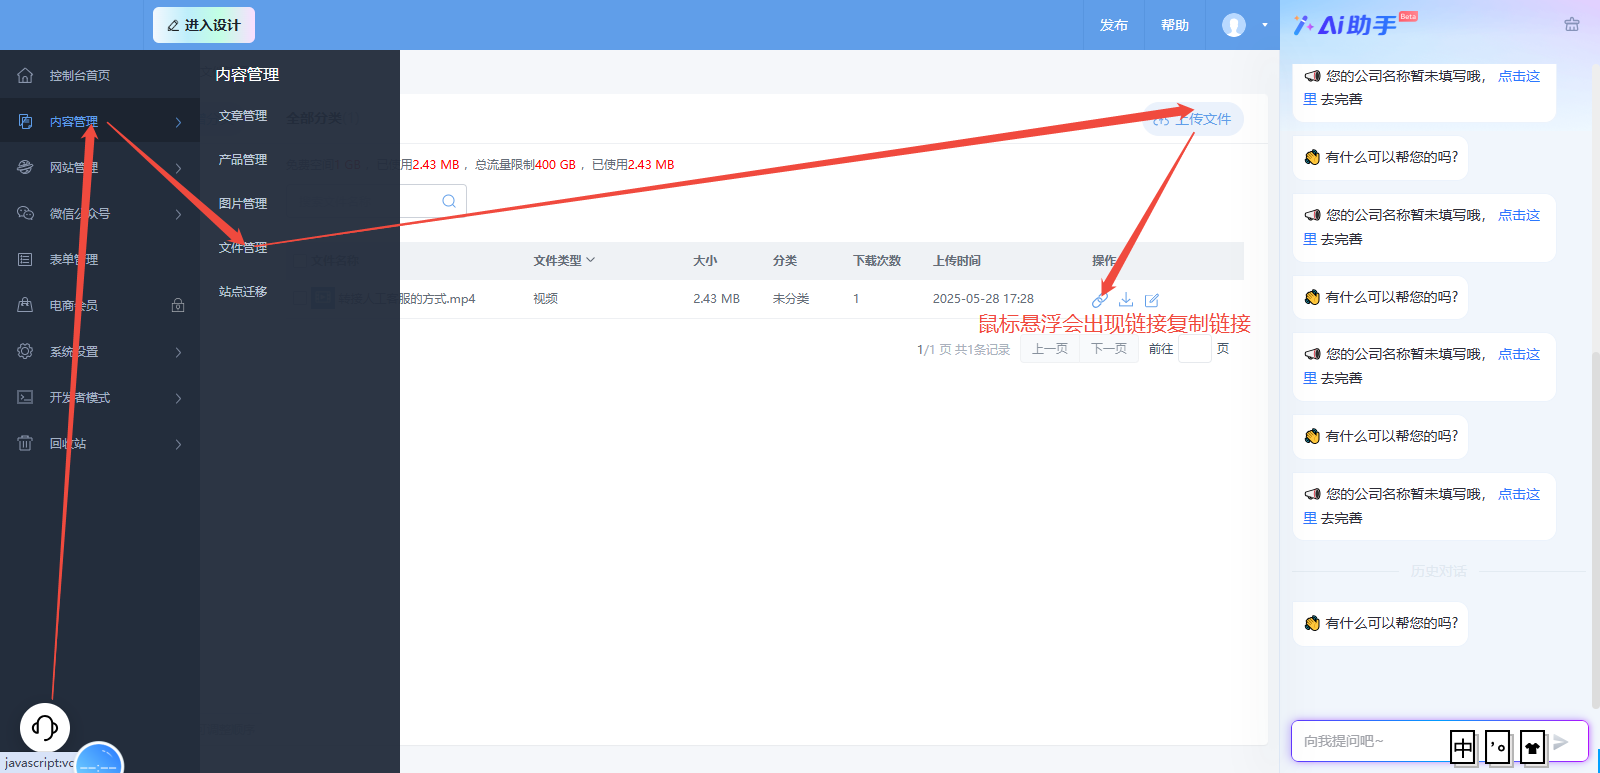Click the 2025-05-28 17:28 upload time
The height and width of the screenshot is (773, 1600).
click(x=983, y=299)
